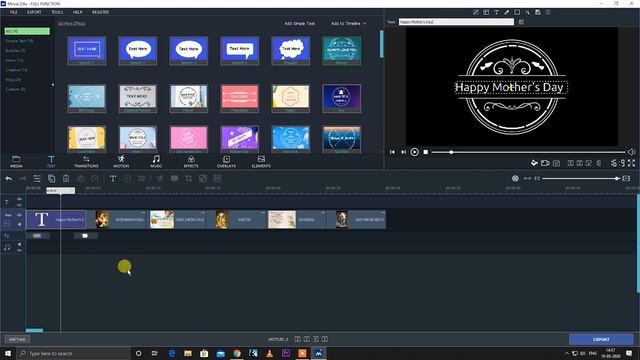The image size is (640, 360).
Task: Select the Happy Mother's Day title clip
Action: 56,220
